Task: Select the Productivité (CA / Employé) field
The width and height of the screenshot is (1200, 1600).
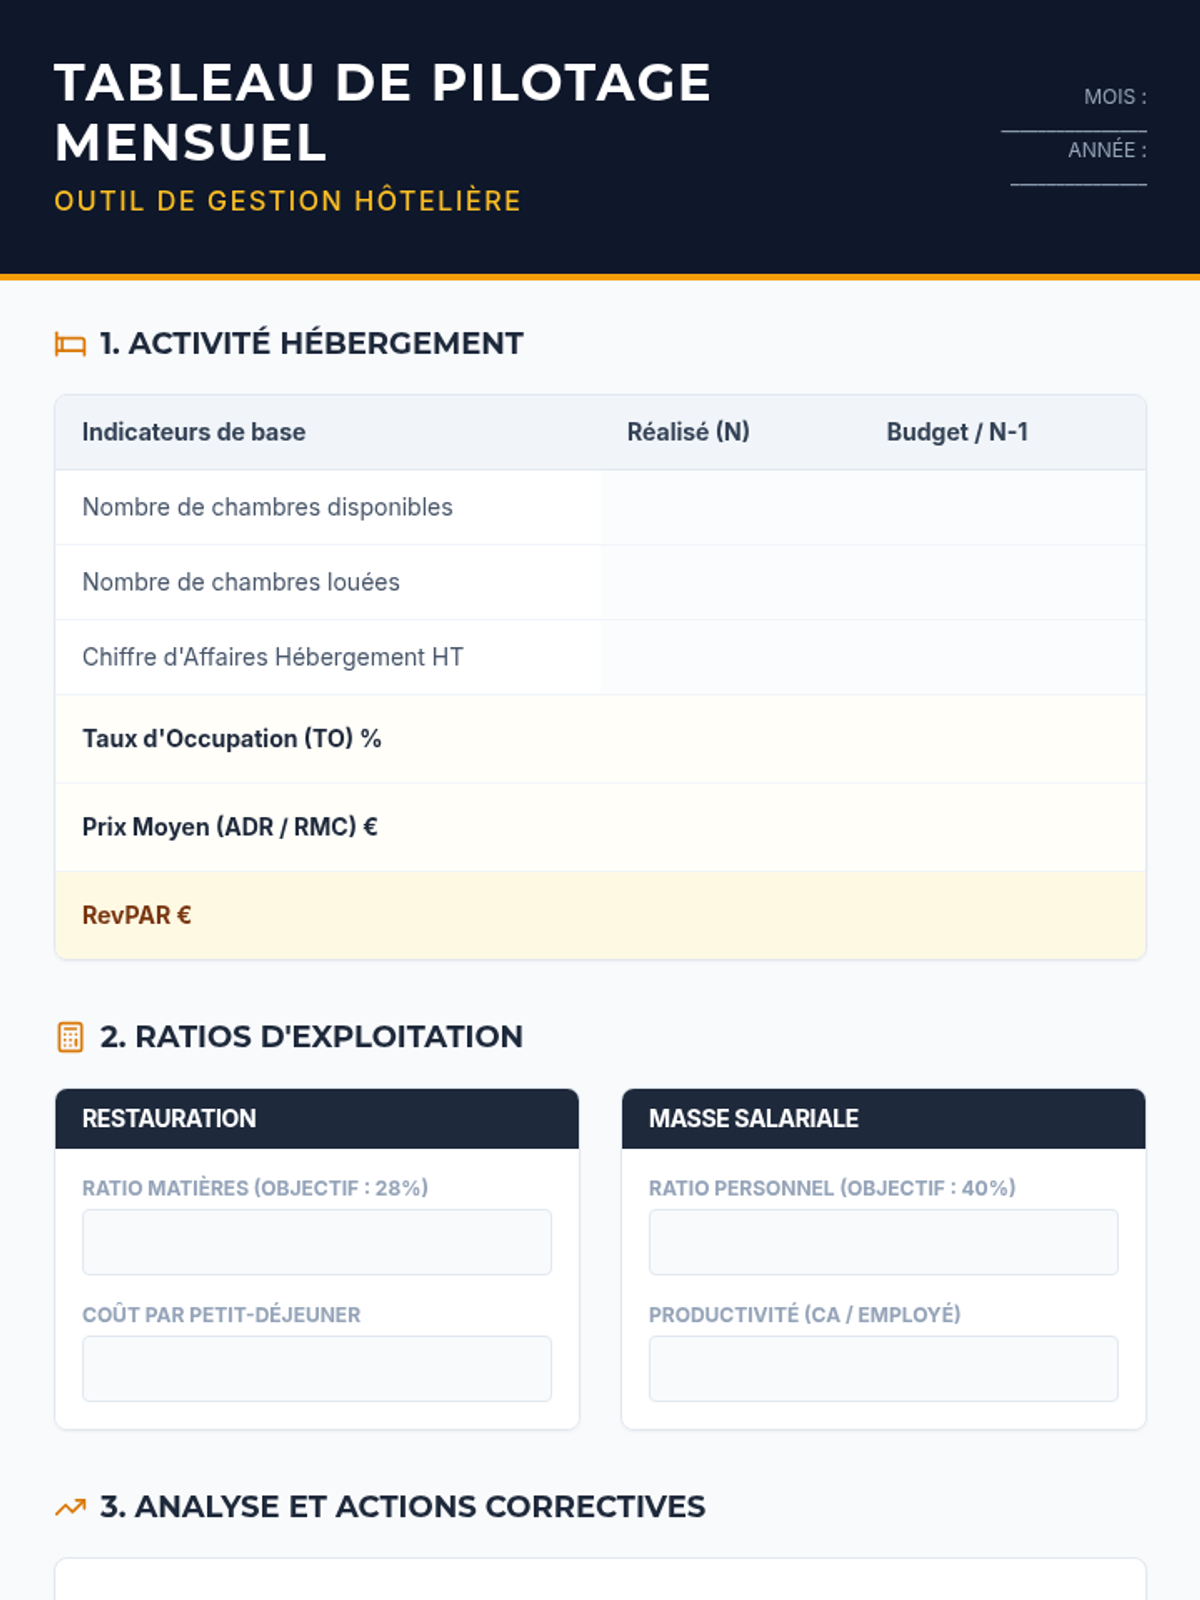Action: [883, 1368]
